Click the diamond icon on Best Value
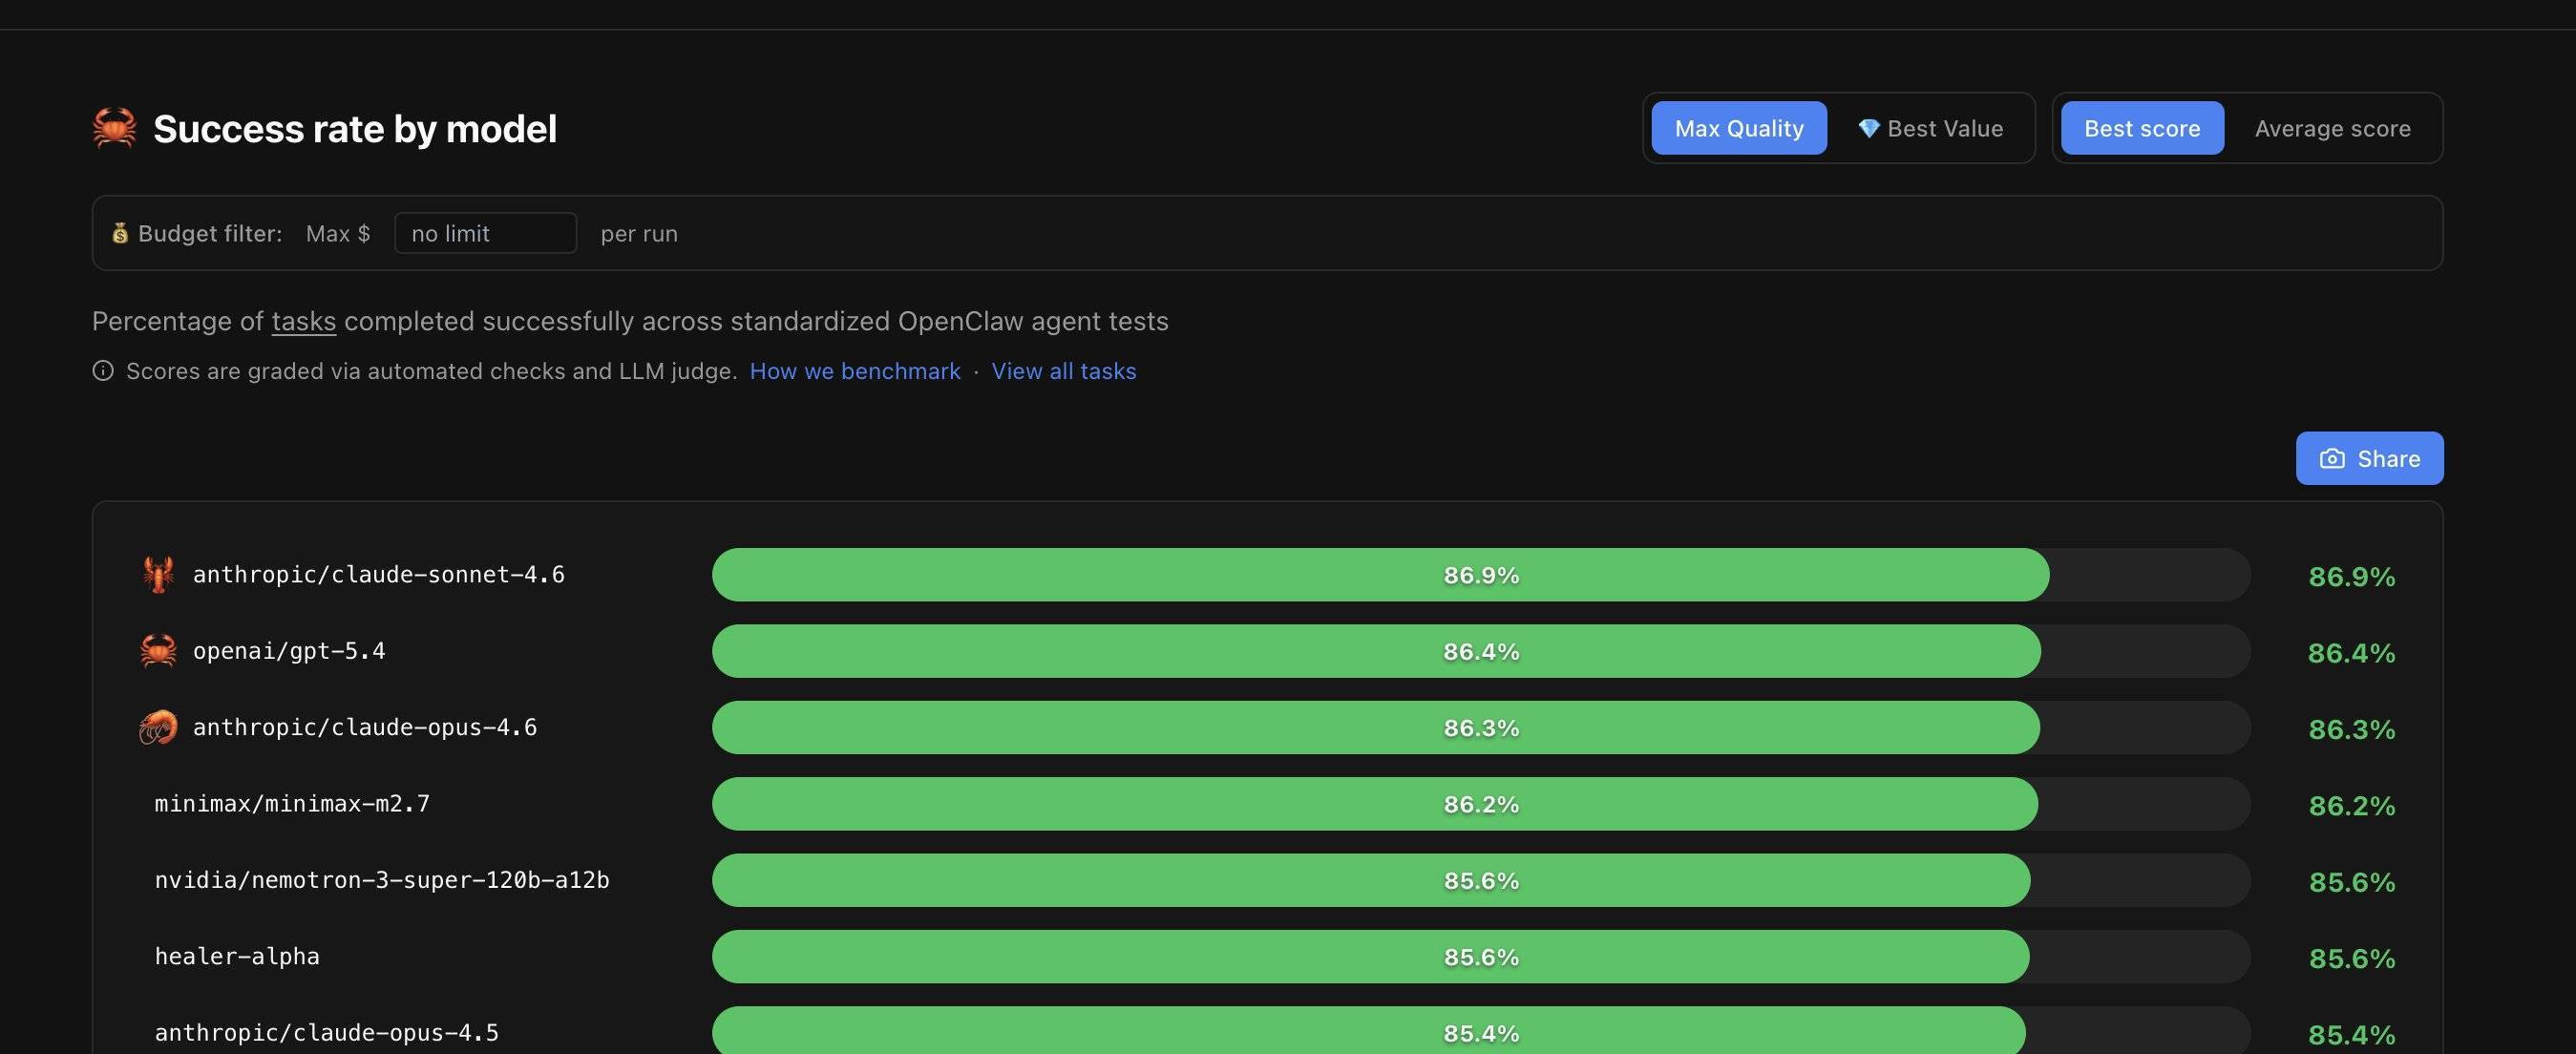The image size is (2576, 1054). 1868,128
